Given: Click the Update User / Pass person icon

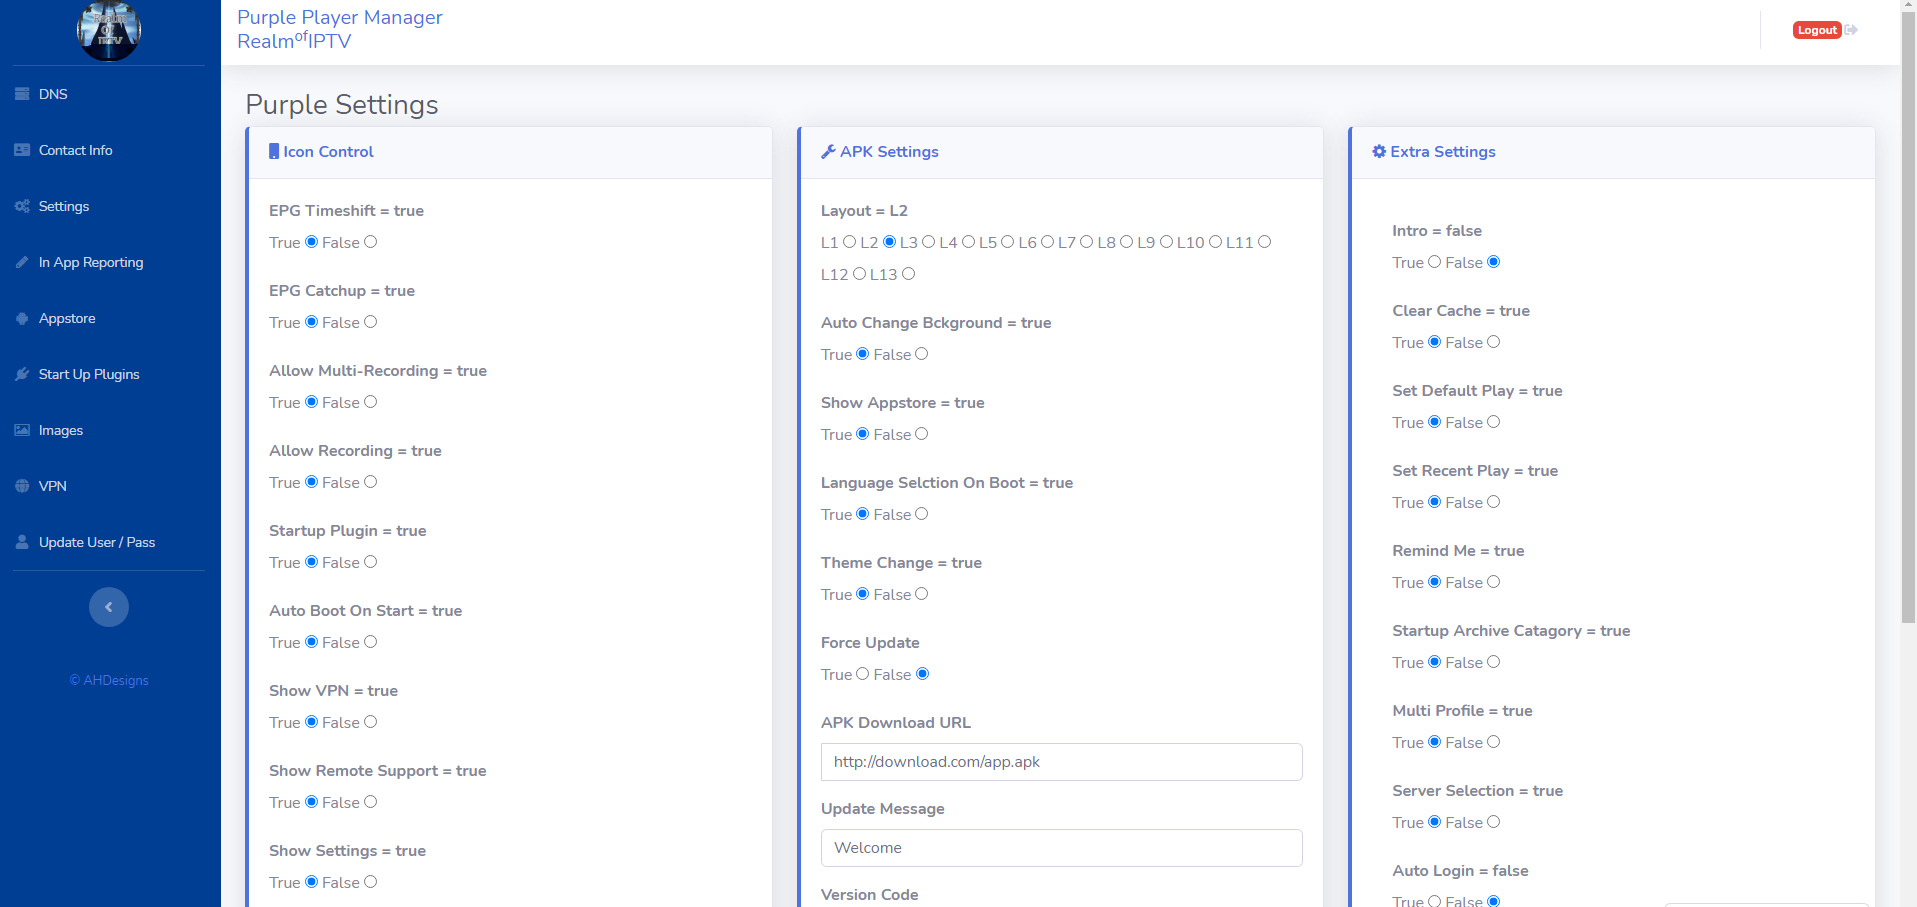Looking at the screenshot, I should (22, 542).
